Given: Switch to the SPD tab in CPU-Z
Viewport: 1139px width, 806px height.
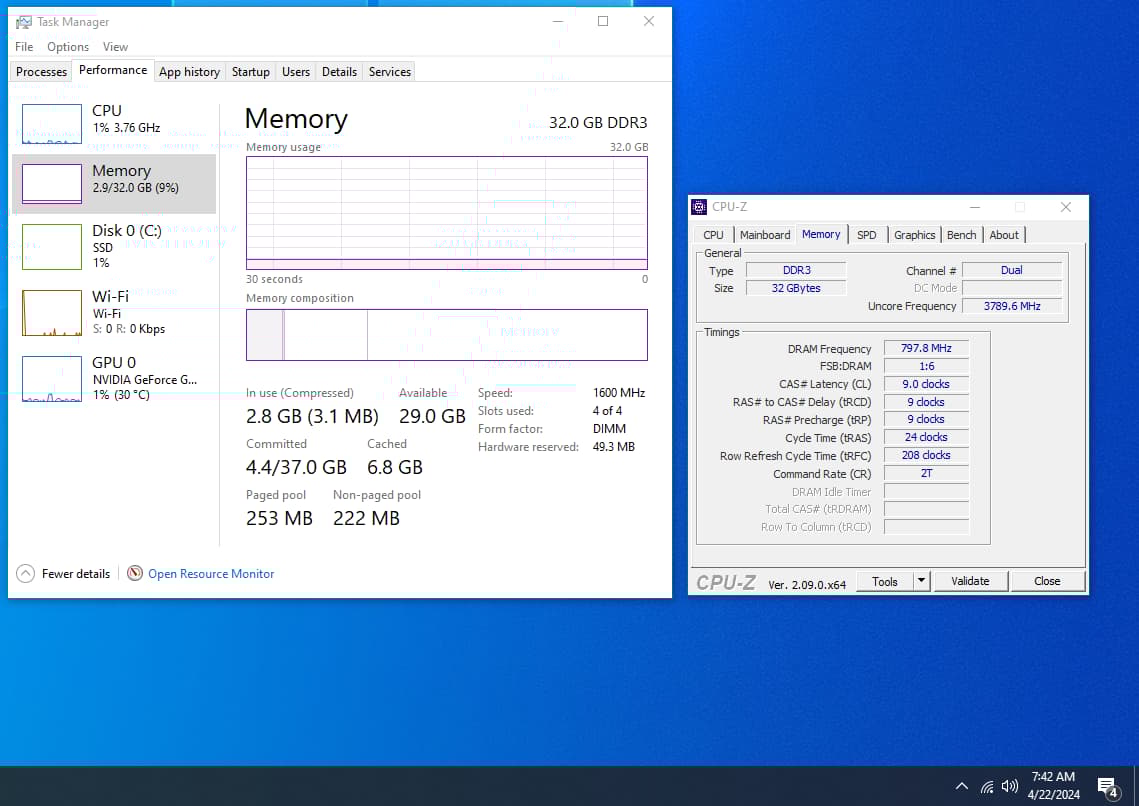Looking at the screenshot, I should (866, 234).
